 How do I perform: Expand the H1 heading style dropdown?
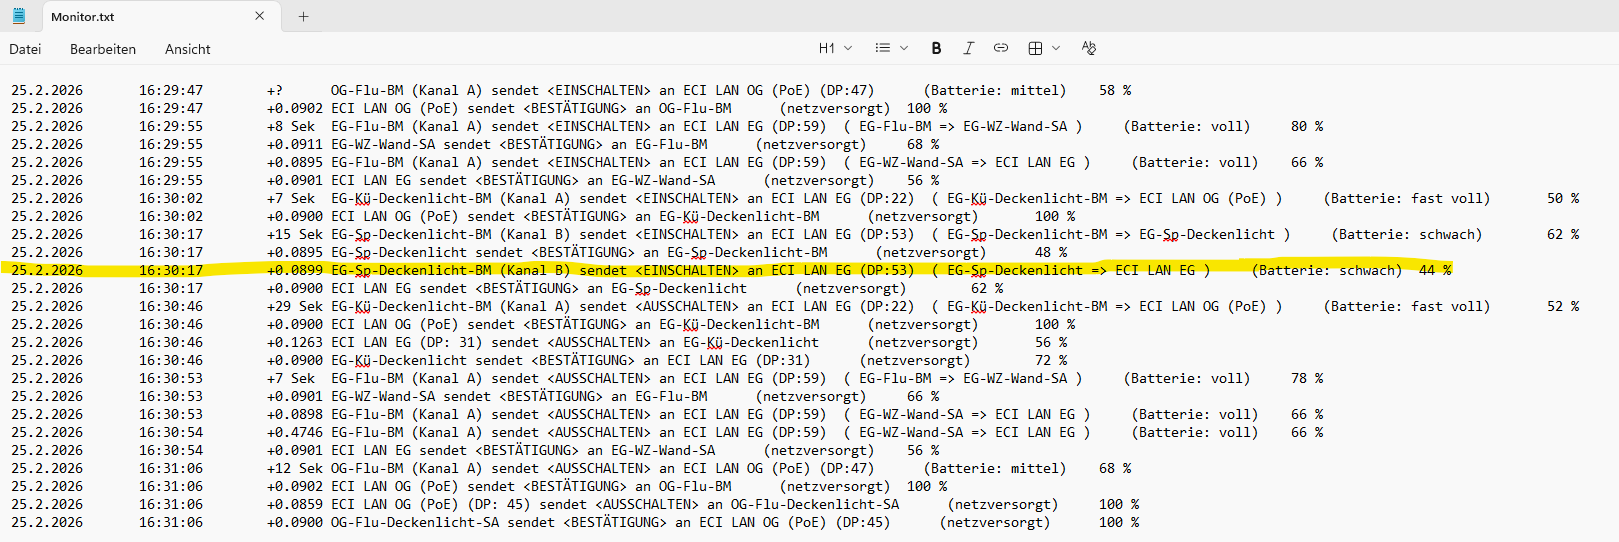[835, 48]
